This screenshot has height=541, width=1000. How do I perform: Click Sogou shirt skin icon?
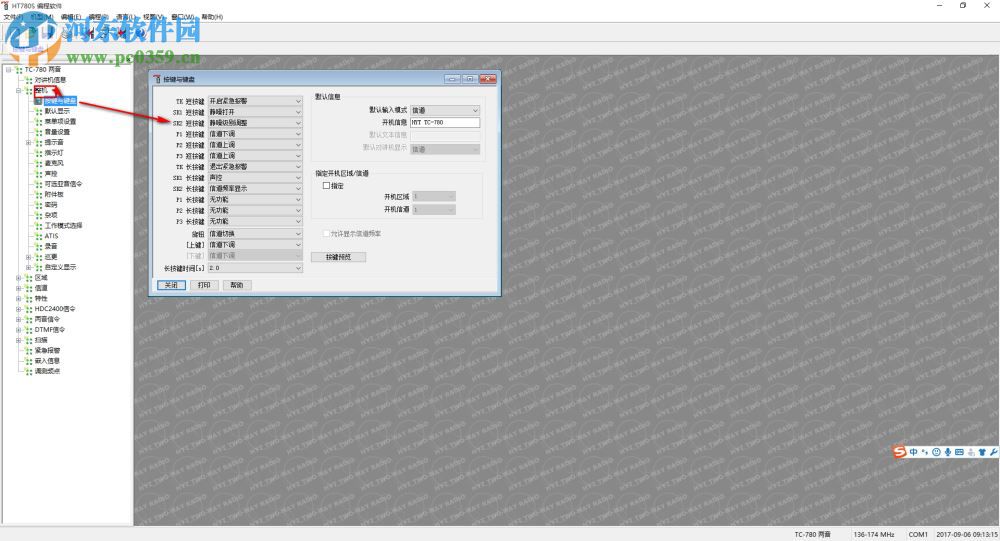[982, 452]
